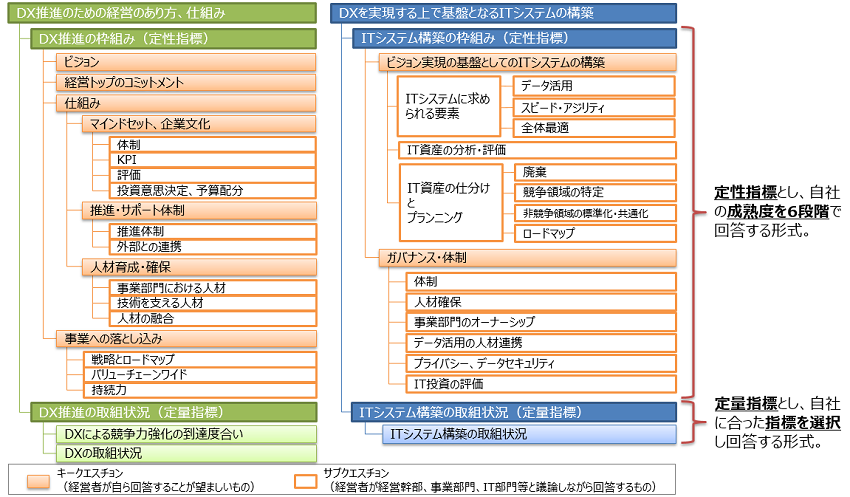The image size is (850, 497).
Task: Click the standalone 'データ活用' box
Action: point(594,86)
